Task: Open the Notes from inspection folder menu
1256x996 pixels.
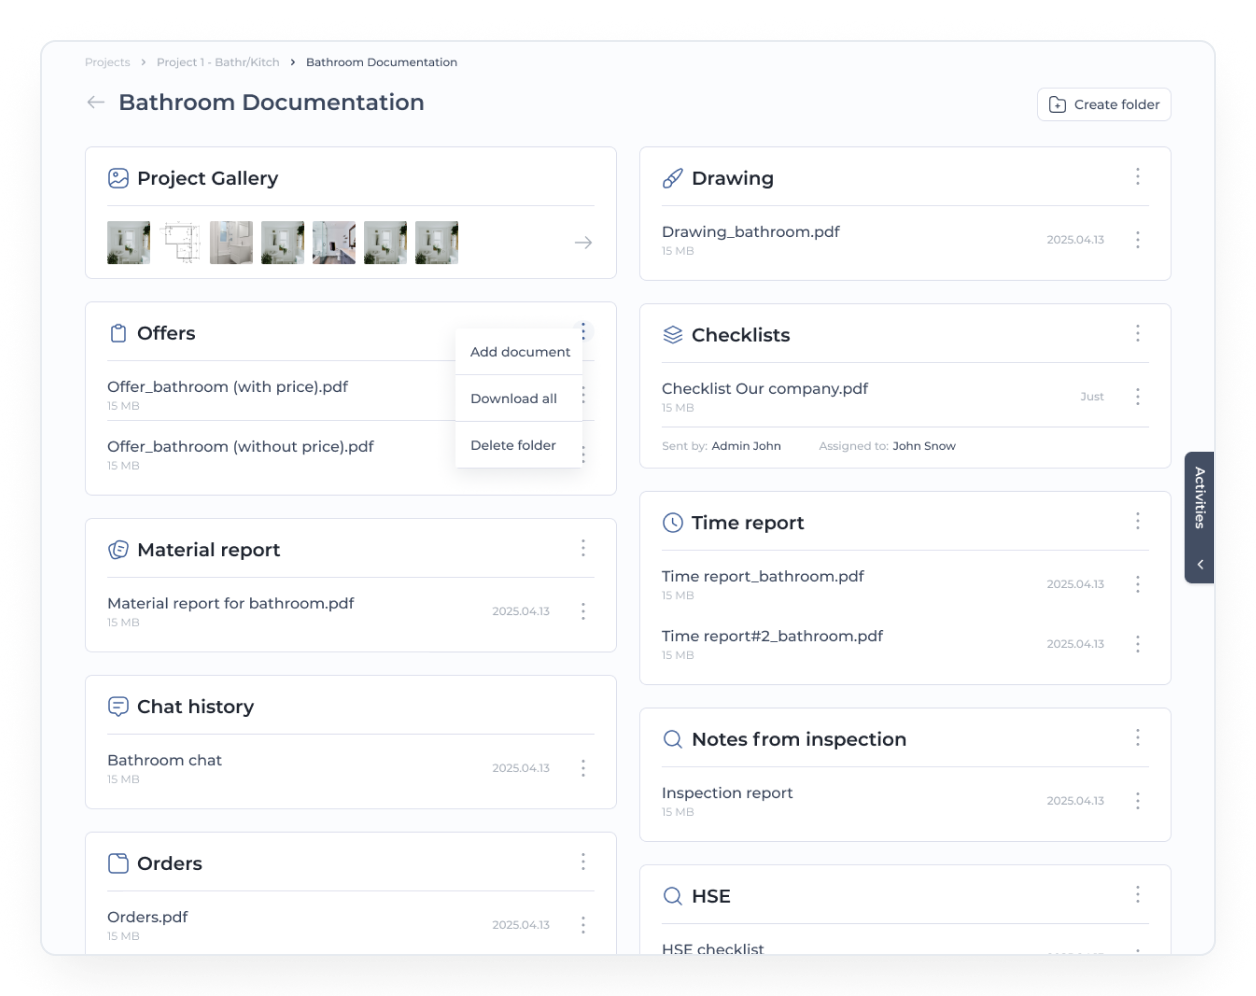Action: (1137, 738)
